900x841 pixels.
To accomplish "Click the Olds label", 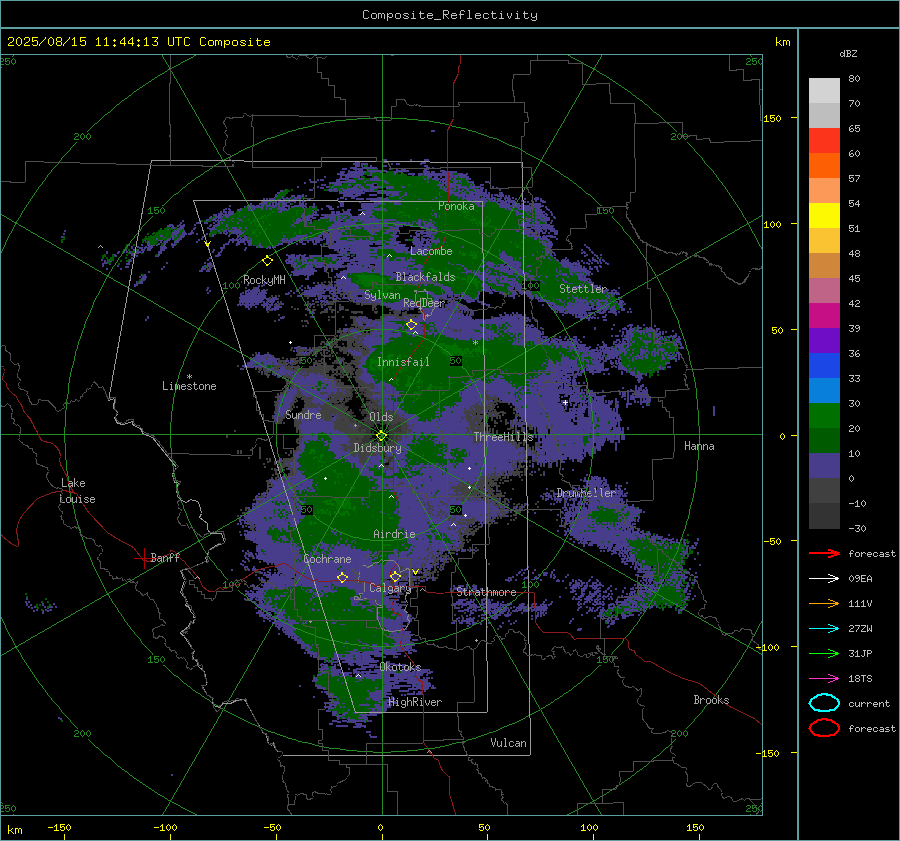I will (x=381, y=417).
